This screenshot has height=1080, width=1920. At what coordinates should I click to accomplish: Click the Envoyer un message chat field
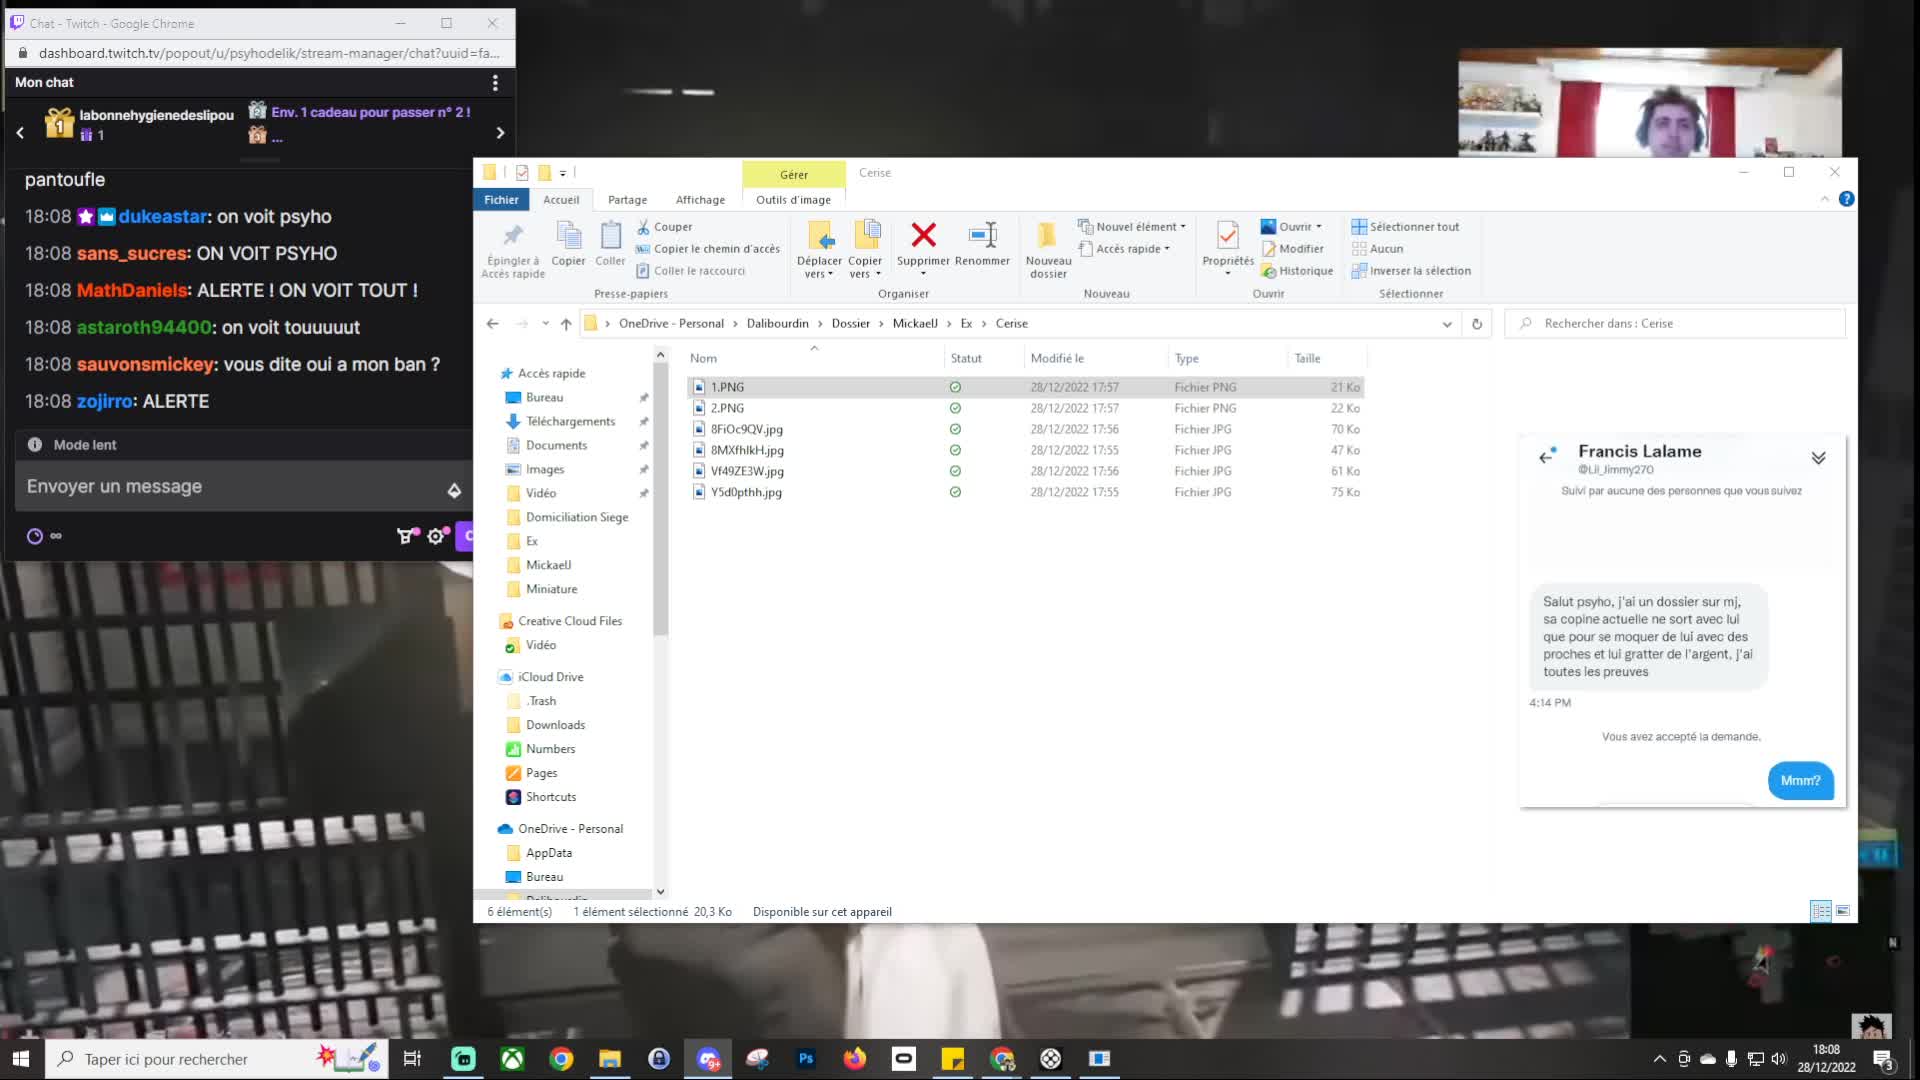230,487
